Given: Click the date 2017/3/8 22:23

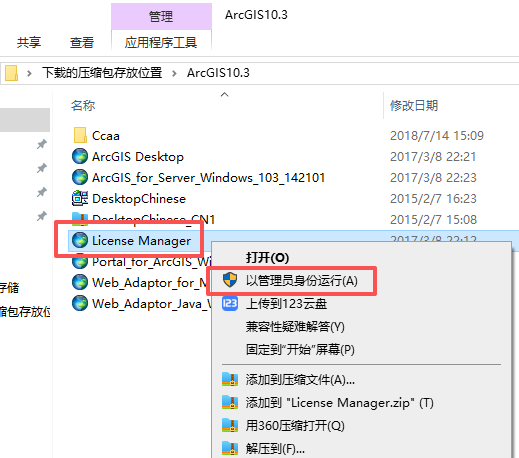Looking at the screenshot, I should [433, 178].
